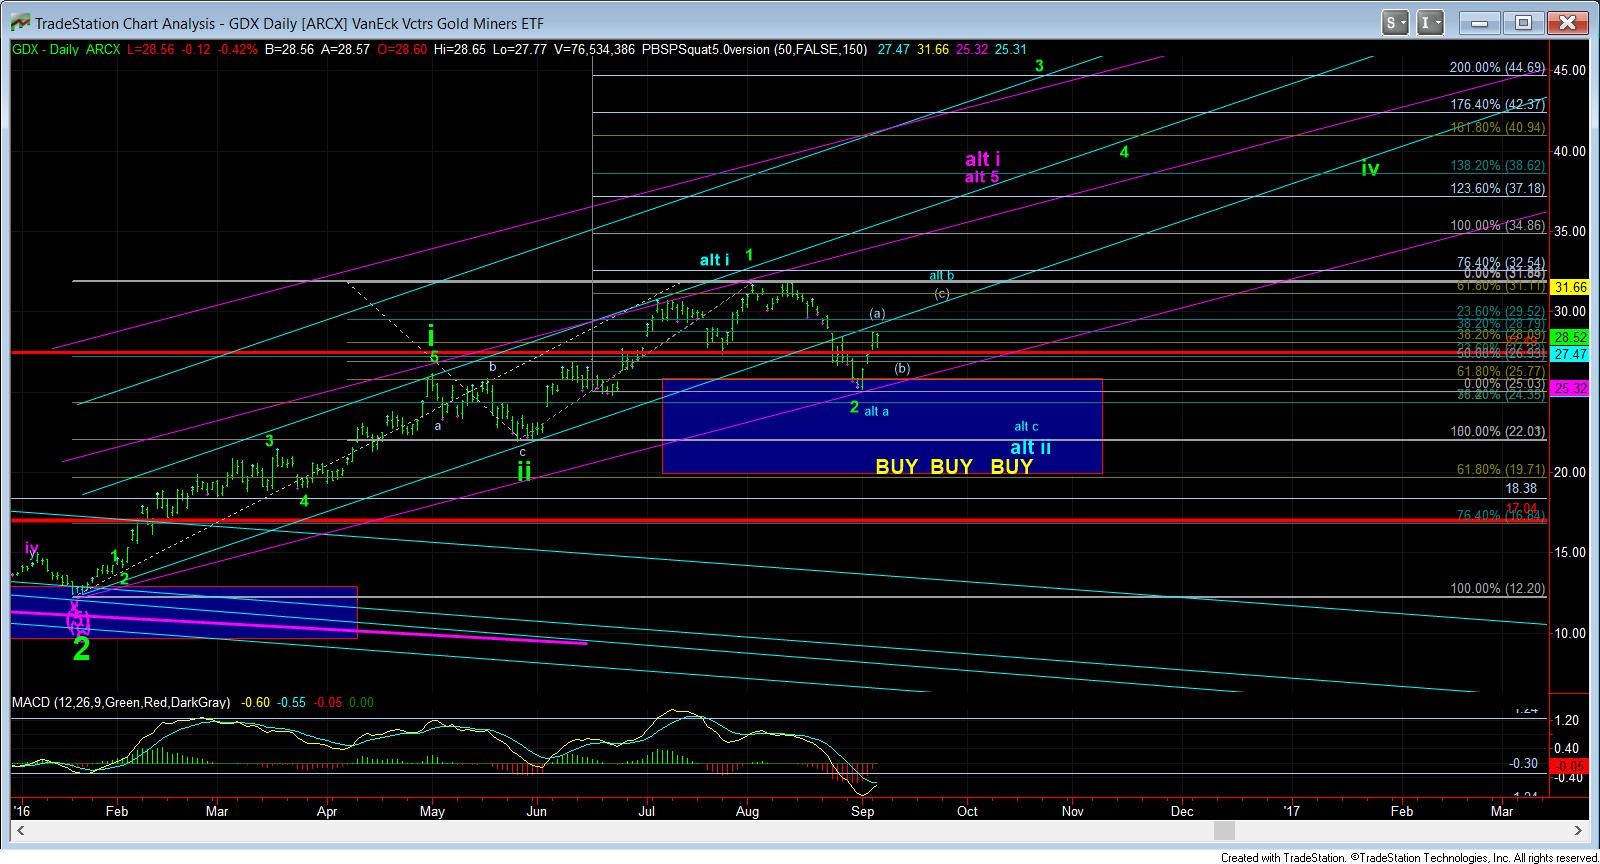Click the '138.20% (38.62)' Fibonacci label
Image resolution: width=1600 pixels, height=864 pixels.
[x=1497, y=166]
